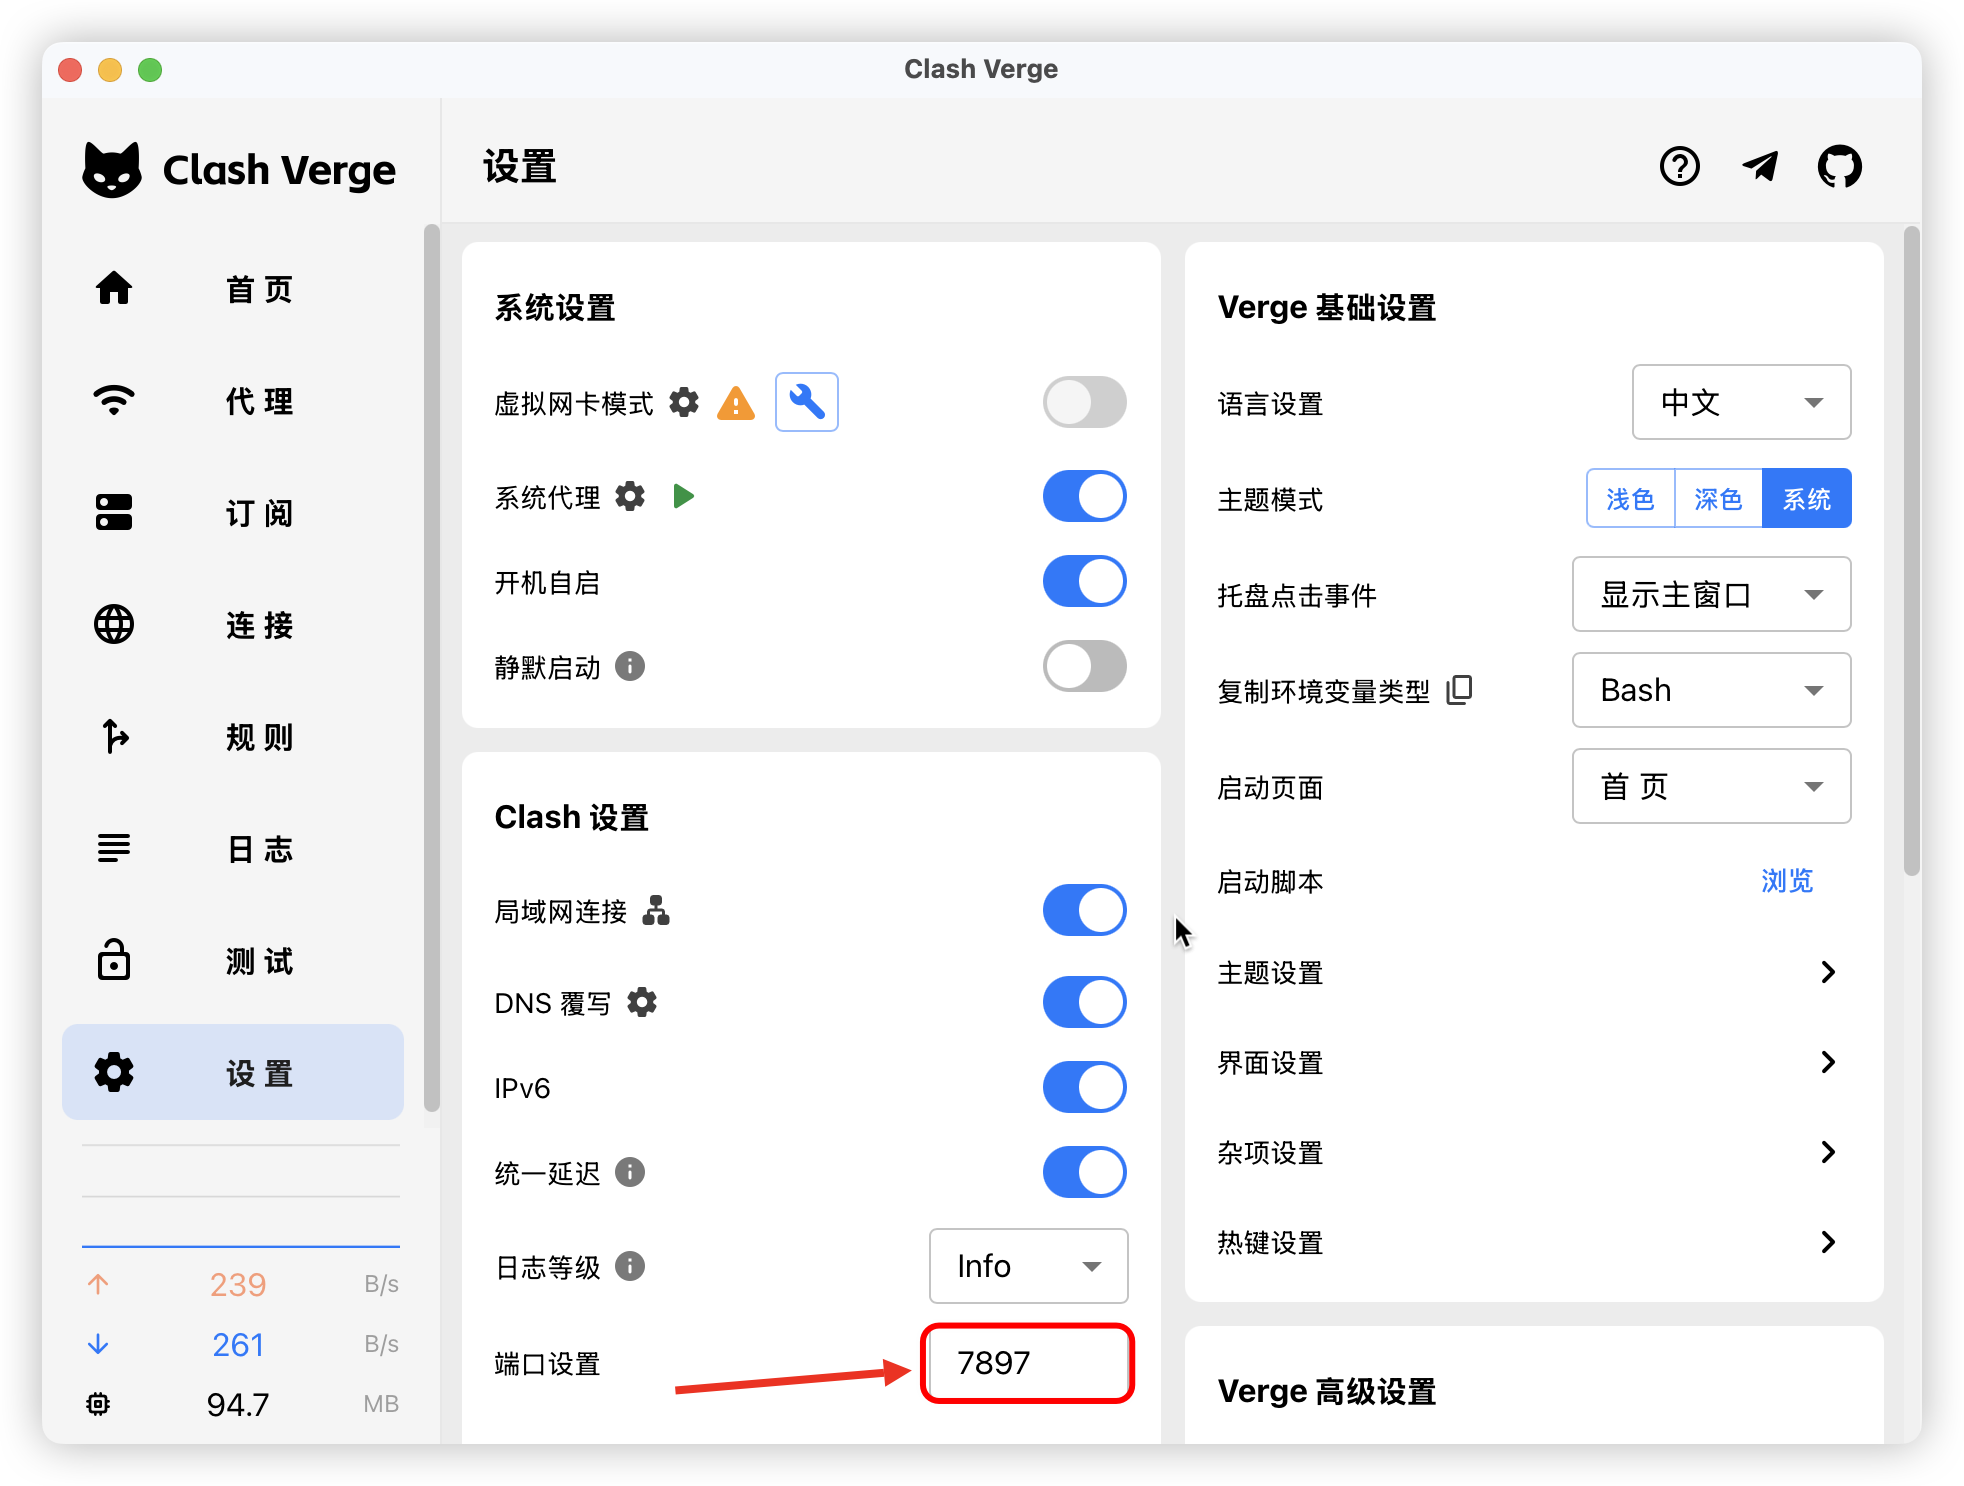Open the 语言设置 dropdown
1964x1486 pixels.
[x=1741, y=402]
